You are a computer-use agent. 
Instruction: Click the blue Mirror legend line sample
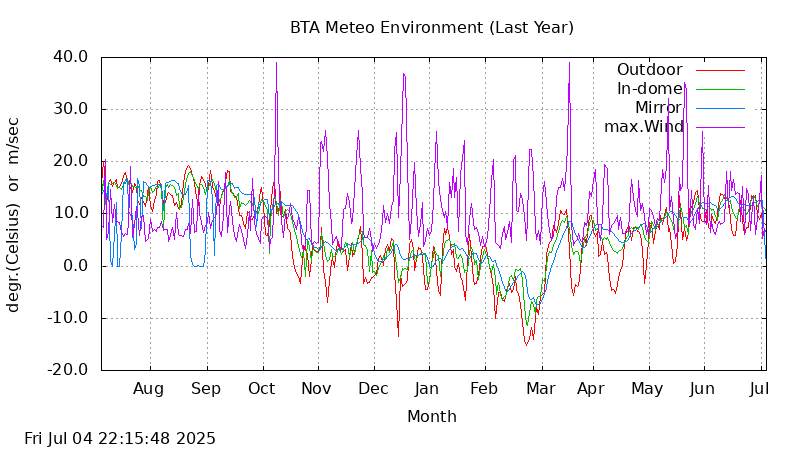click(x=720, y=108)
